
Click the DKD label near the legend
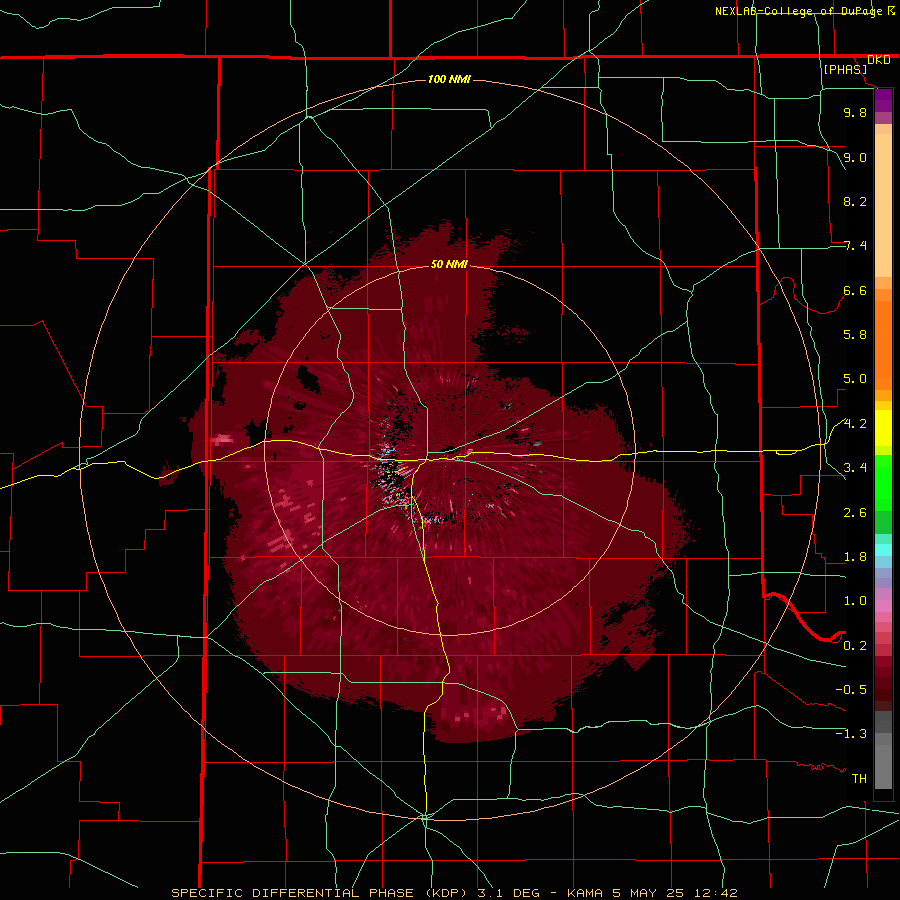tap(879, 60)
